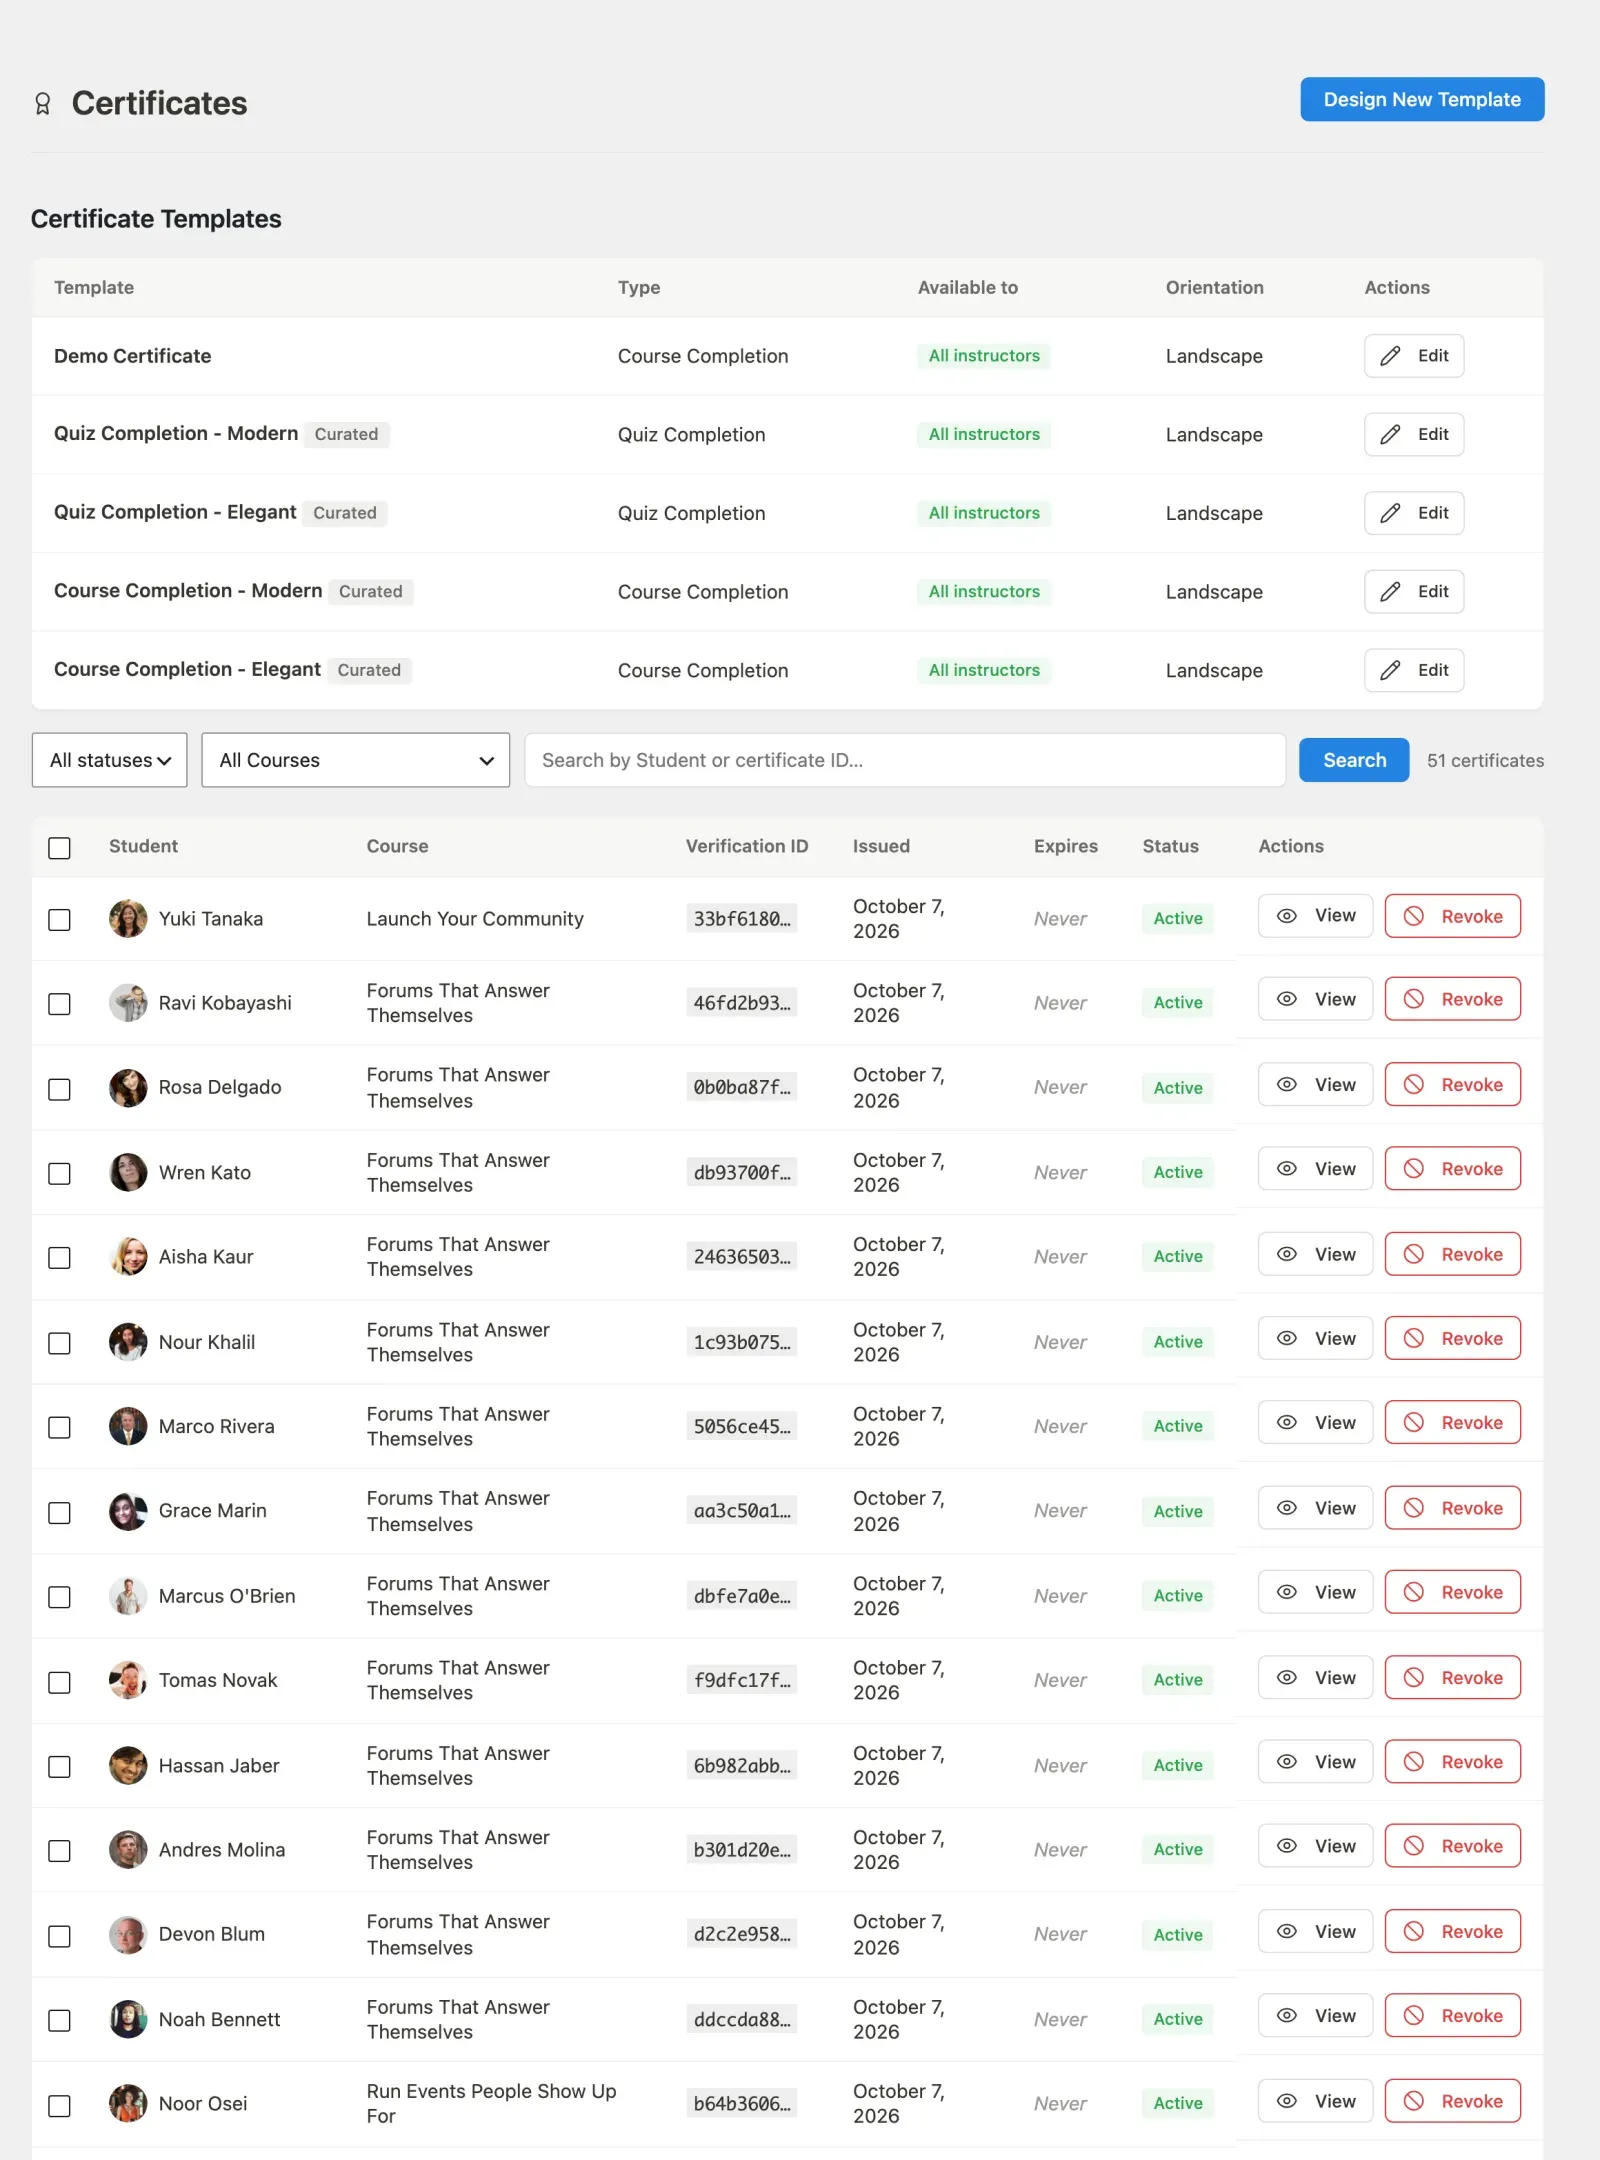This screenshot has width=1600, height=2160.
Task: Click revoke circle icon for Marcus O'Brien
Action: (x=1413, y=1592)
